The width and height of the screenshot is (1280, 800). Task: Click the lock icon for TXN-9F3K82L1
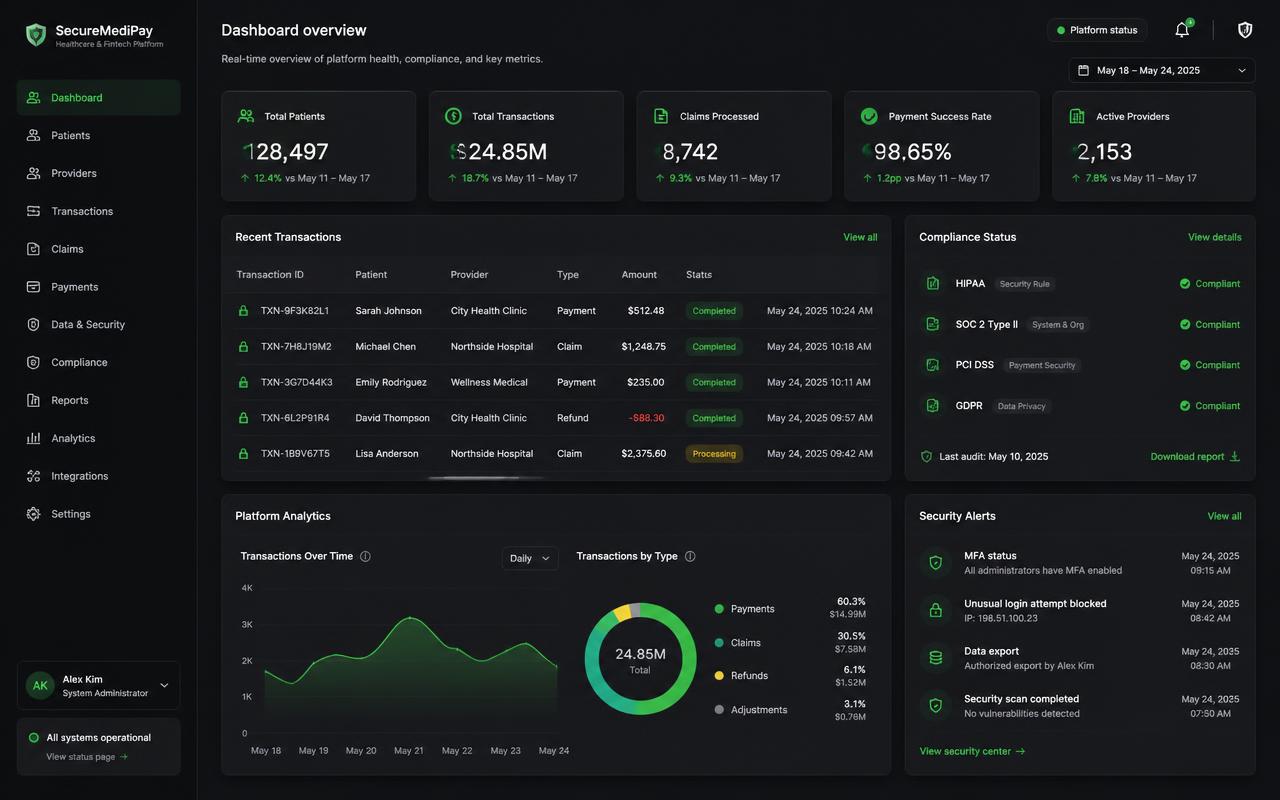click(243, 311)
